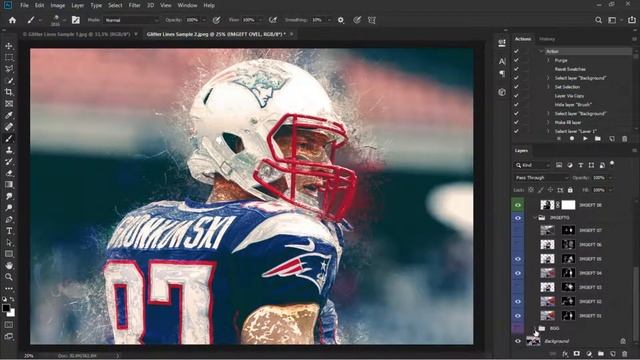Switch to the History tab
The height and width of the screenshot is (360, 640).
click(547, 39)
